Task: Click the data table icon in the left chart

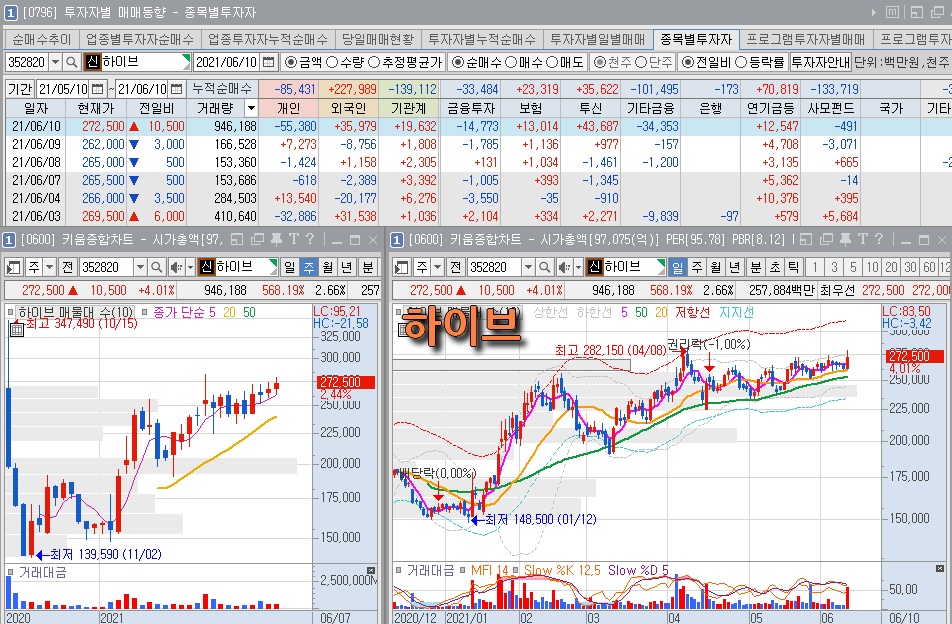Action: 17,330
